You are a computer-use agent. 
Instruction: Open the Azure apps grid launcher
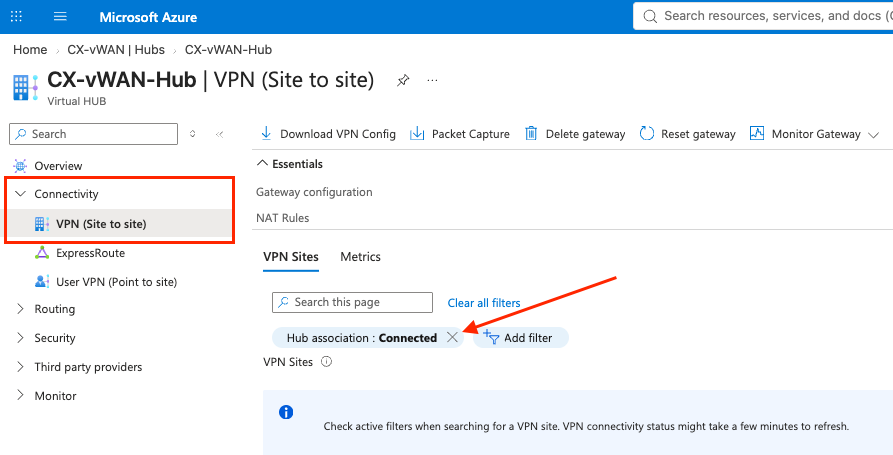[17, 17]
